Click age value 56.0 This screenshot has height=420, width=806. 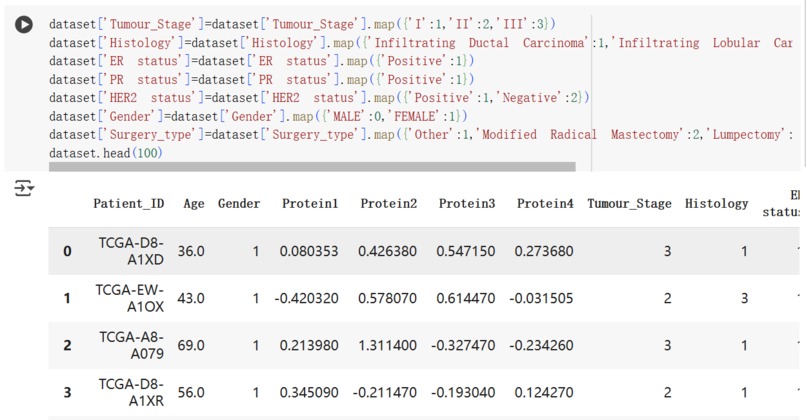[191, 393]
